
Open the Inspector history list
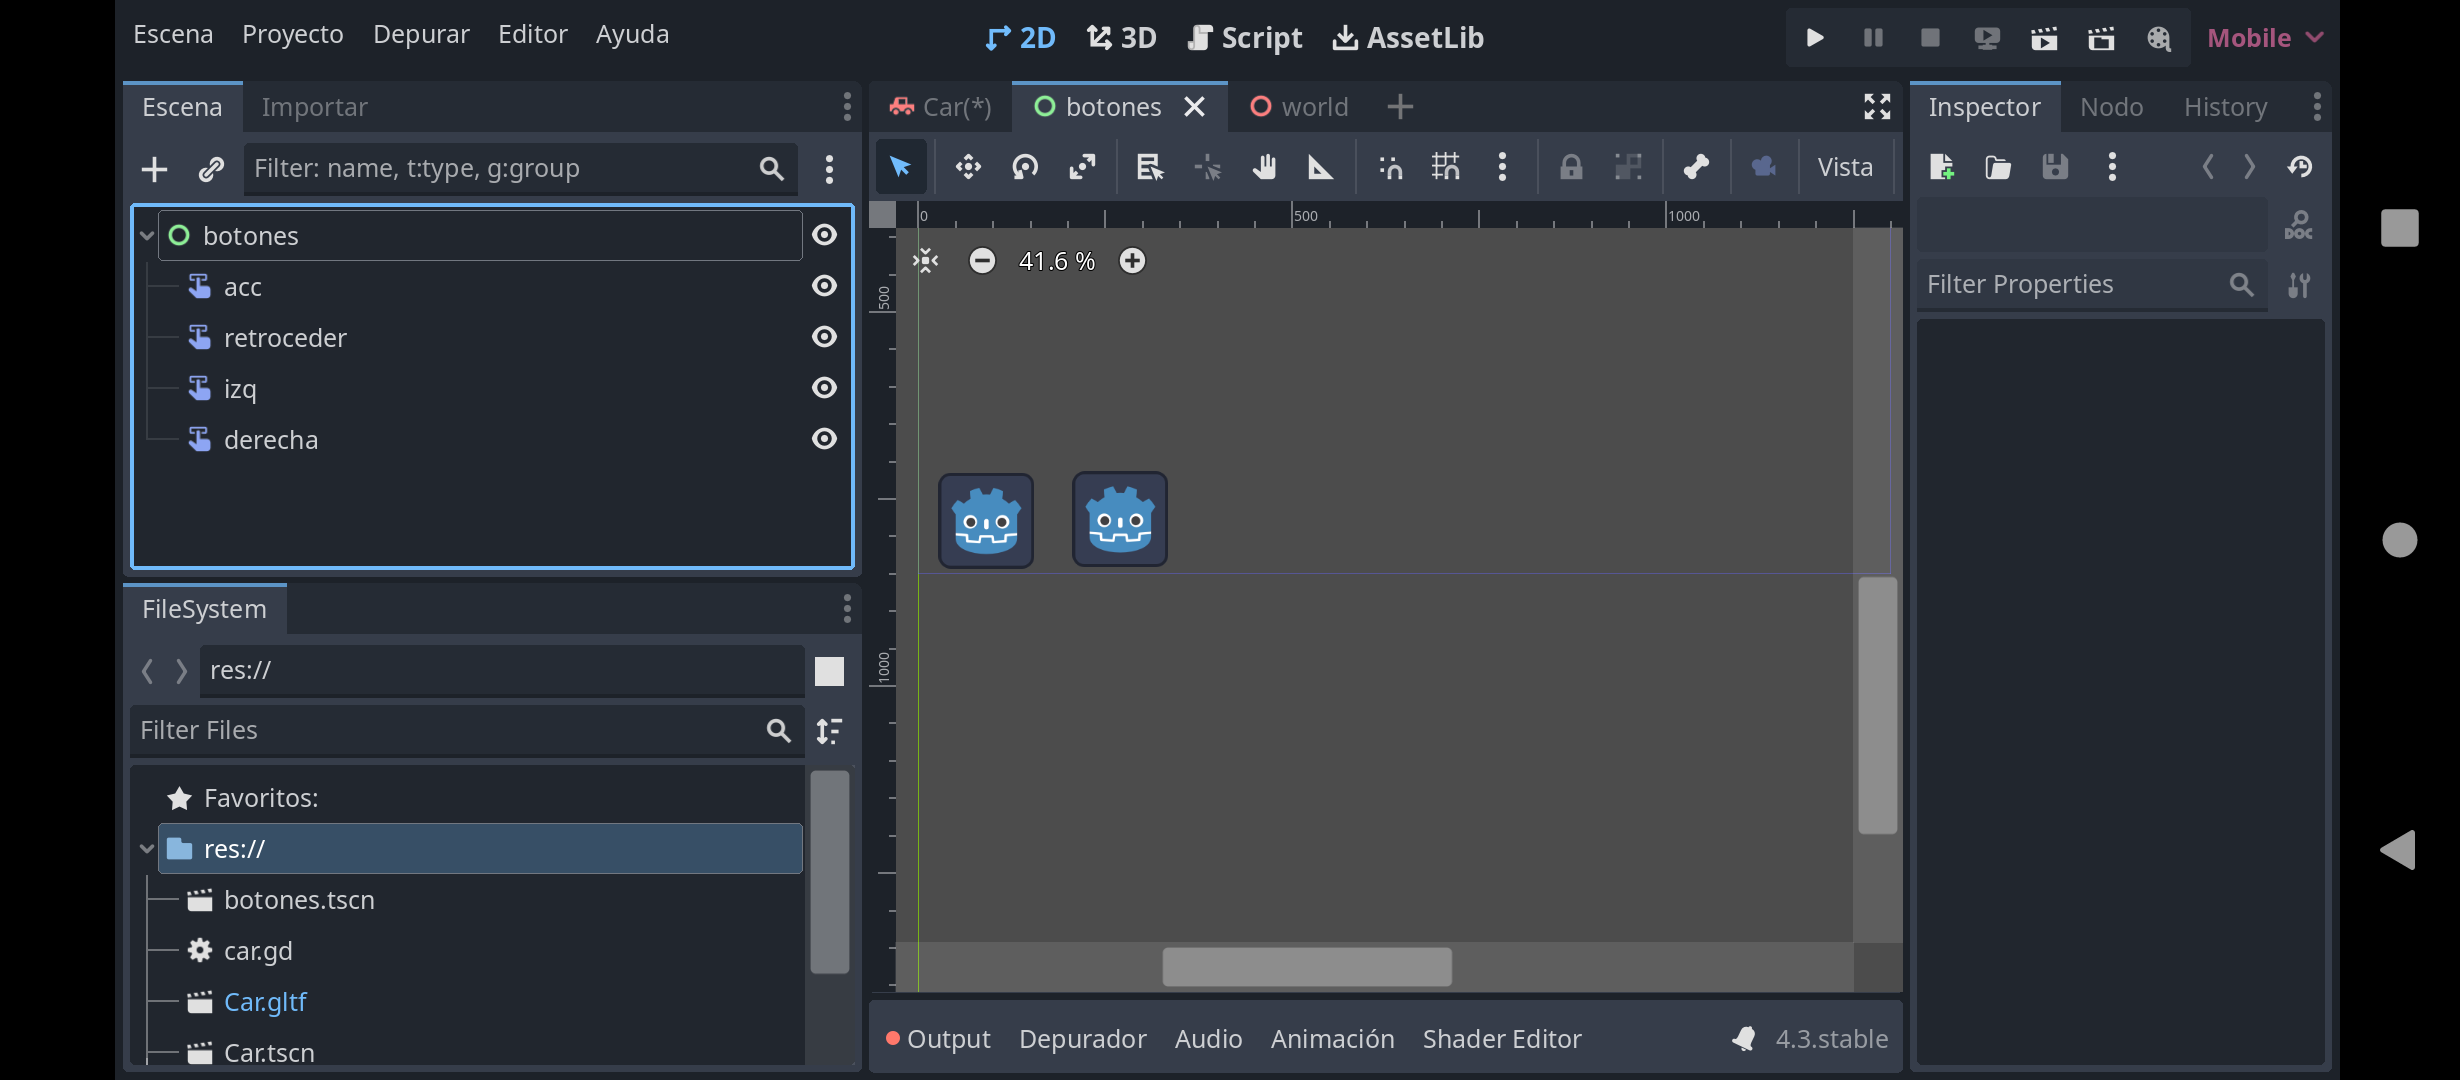click(x=2300, y=167)
